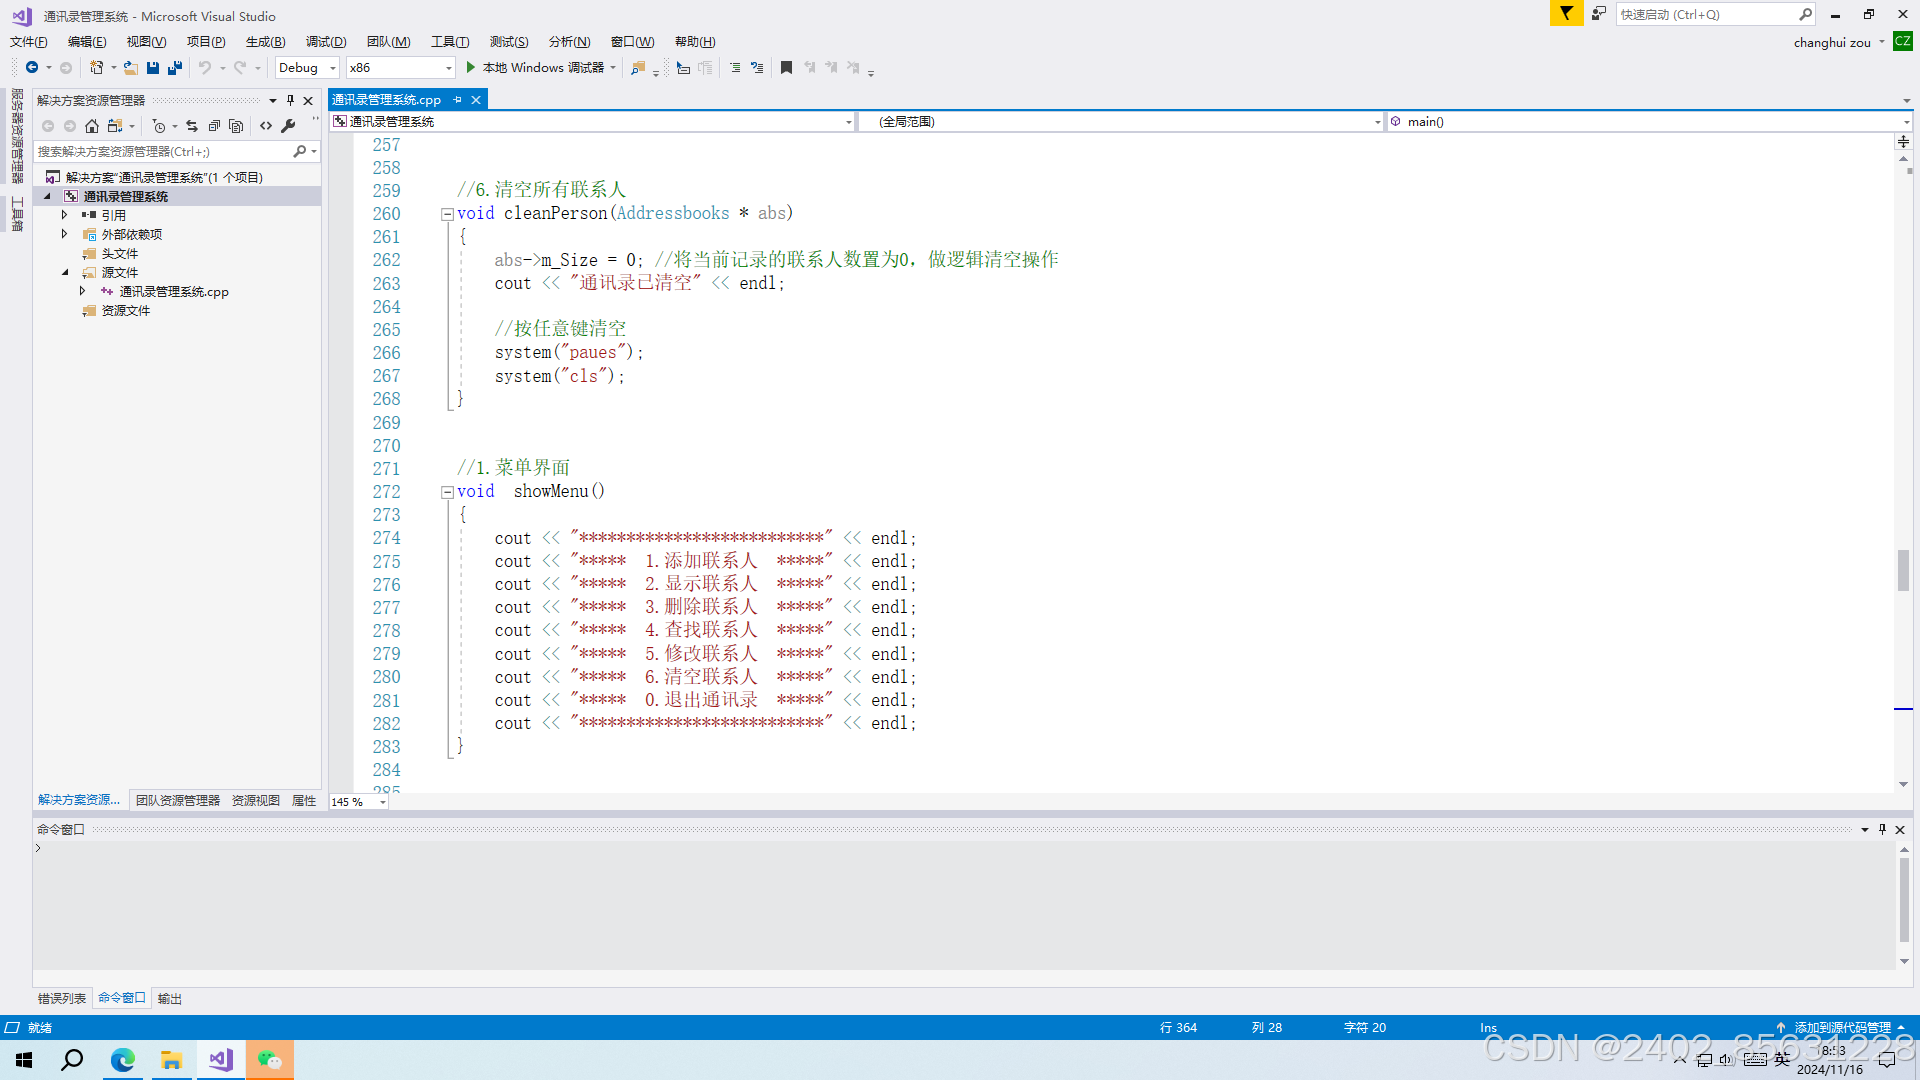Open Properties wrench icon in Solution Explorer
Viewport: 1920px width, 1080px height.
(x=289, y=126)
